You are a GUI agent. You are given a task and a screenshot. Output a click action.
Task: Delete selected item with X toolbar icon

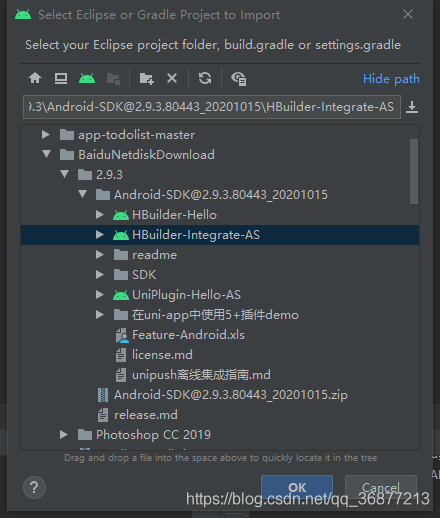[172, 78]
